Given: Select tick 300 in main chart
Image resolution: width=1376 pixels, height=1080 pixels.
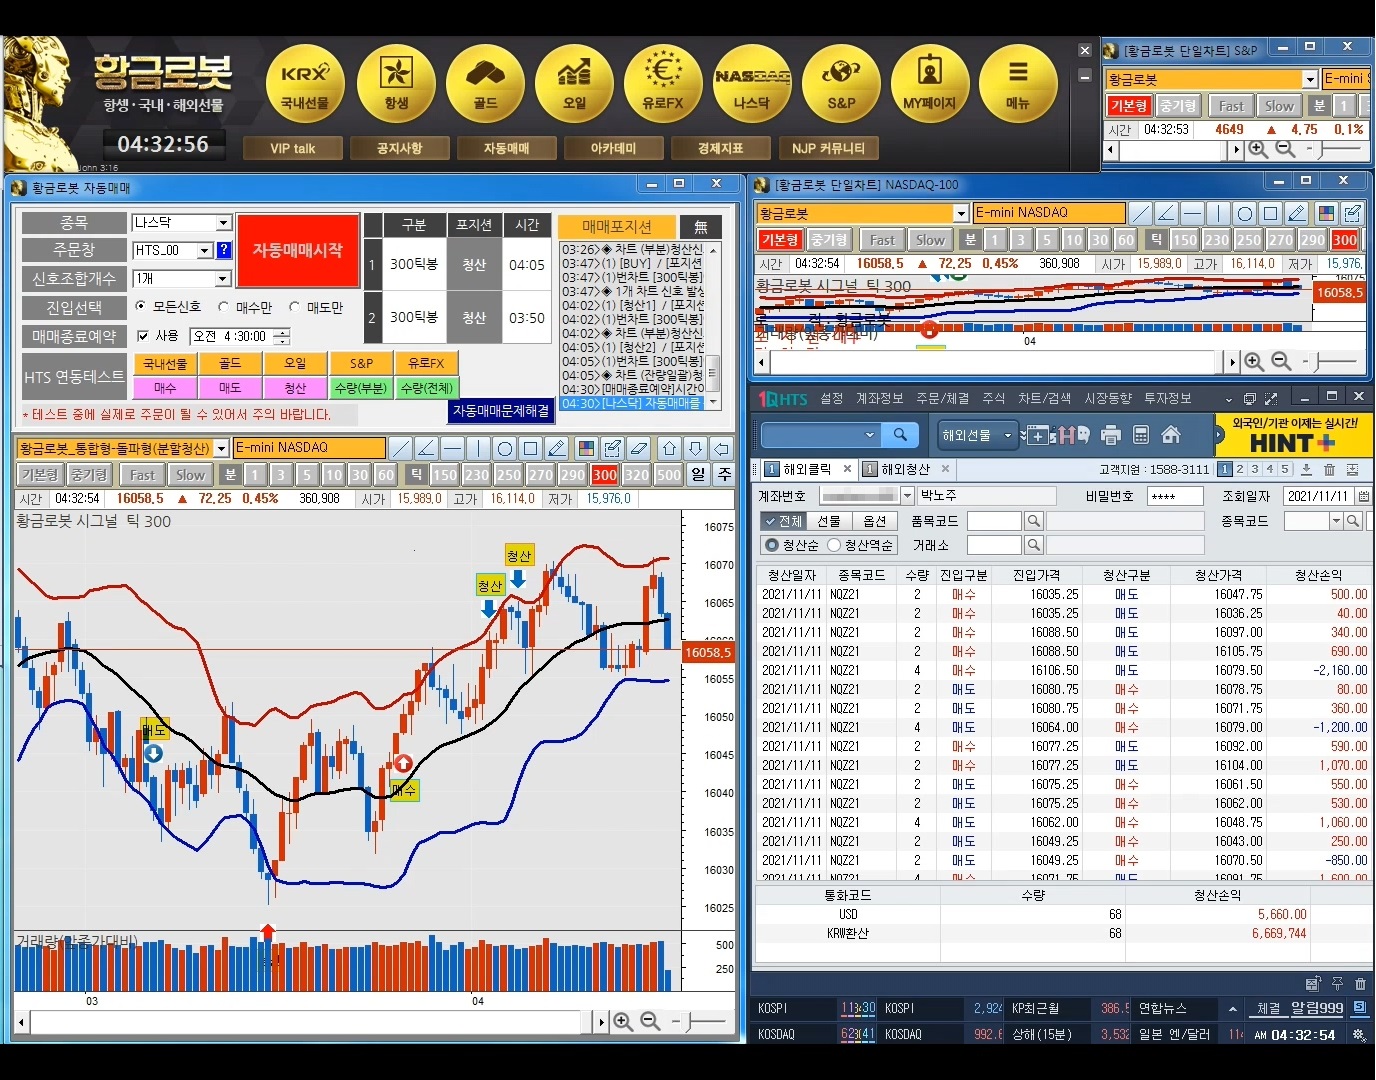Looking at the screenshot, I should pyautogui.click(x=604, y=475).
